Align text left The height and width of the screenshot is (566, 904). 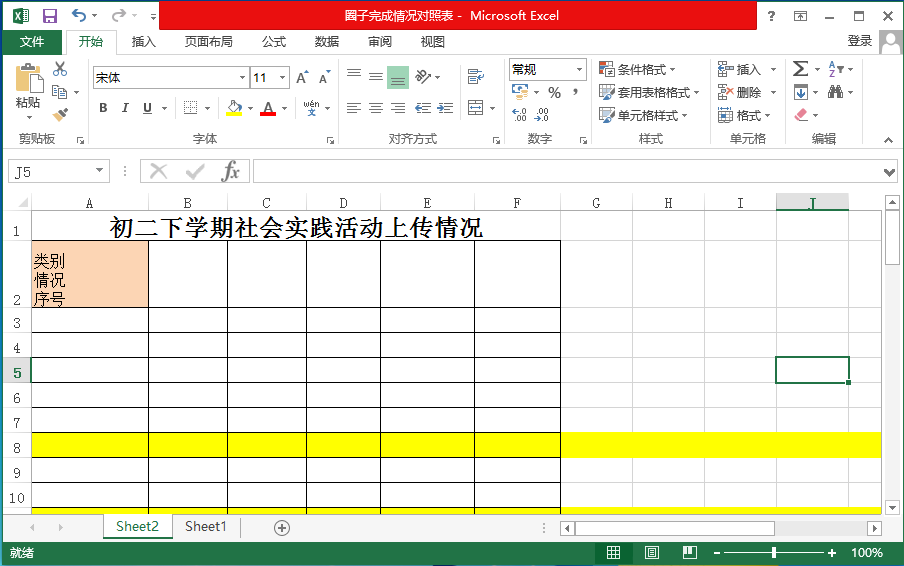point(354,108)
